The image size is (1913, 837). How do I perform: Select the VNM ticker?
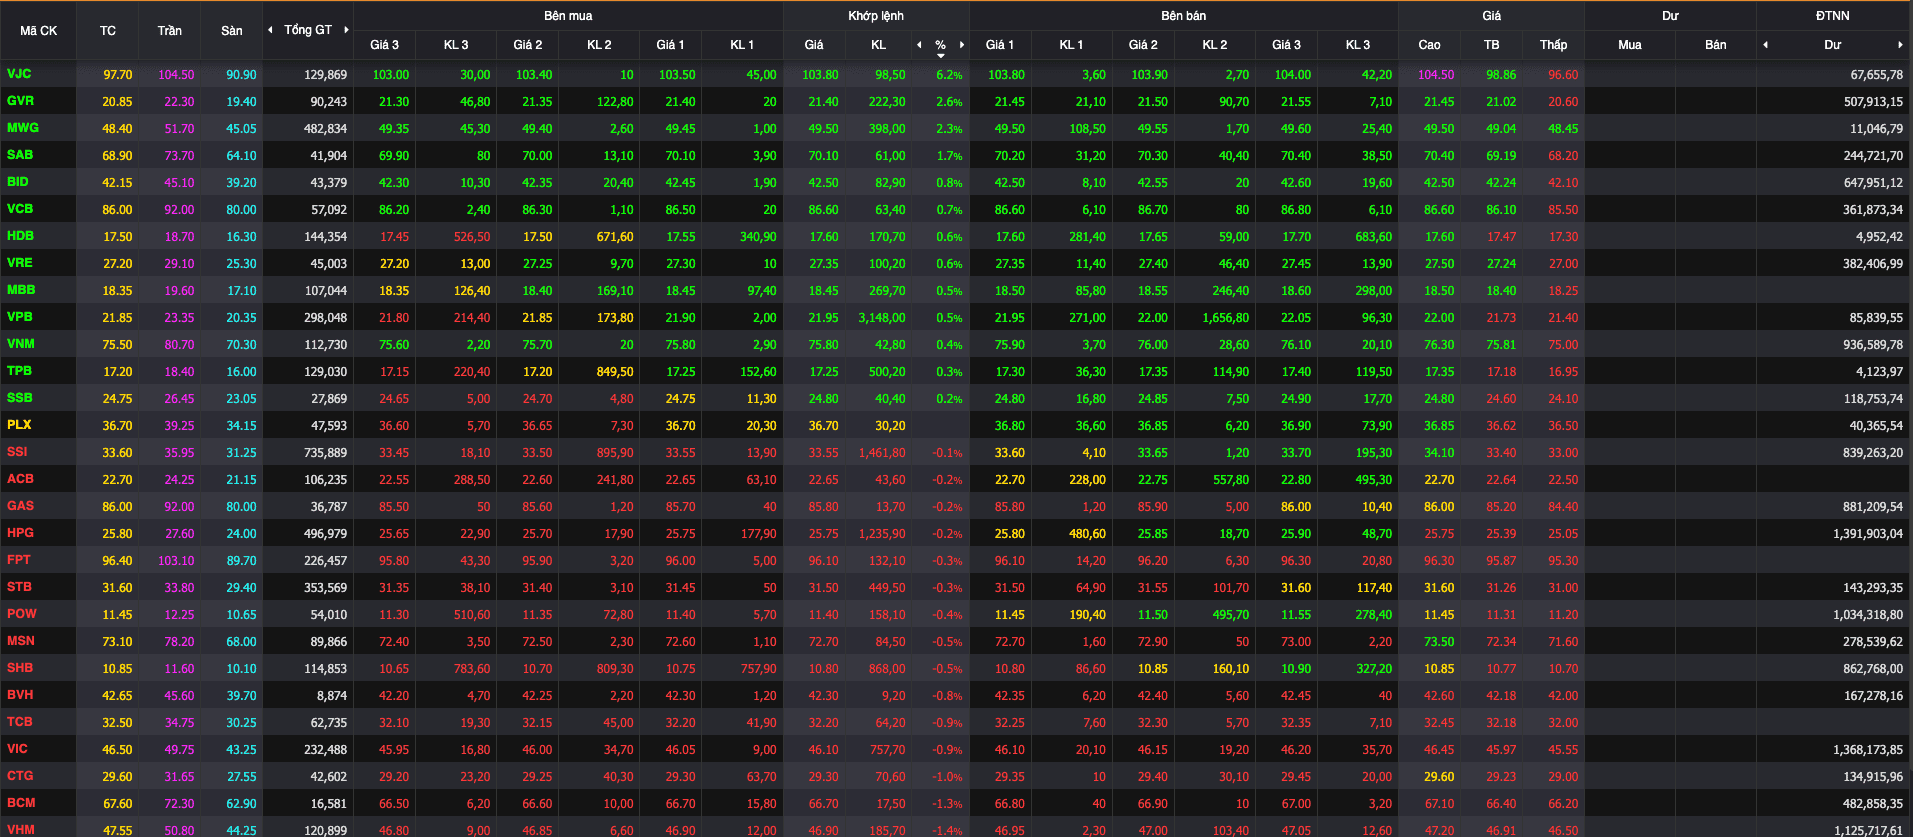tap(21, 344)
